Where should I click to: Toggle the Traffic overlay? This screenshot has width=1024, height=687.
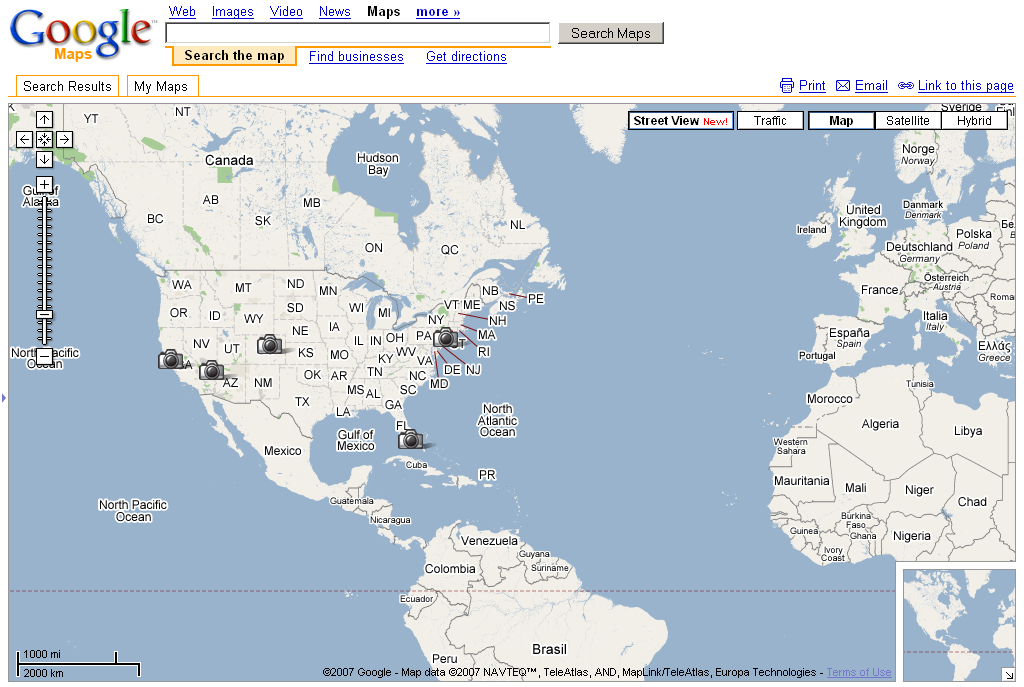pyautogui.click(x=770, y=121)
